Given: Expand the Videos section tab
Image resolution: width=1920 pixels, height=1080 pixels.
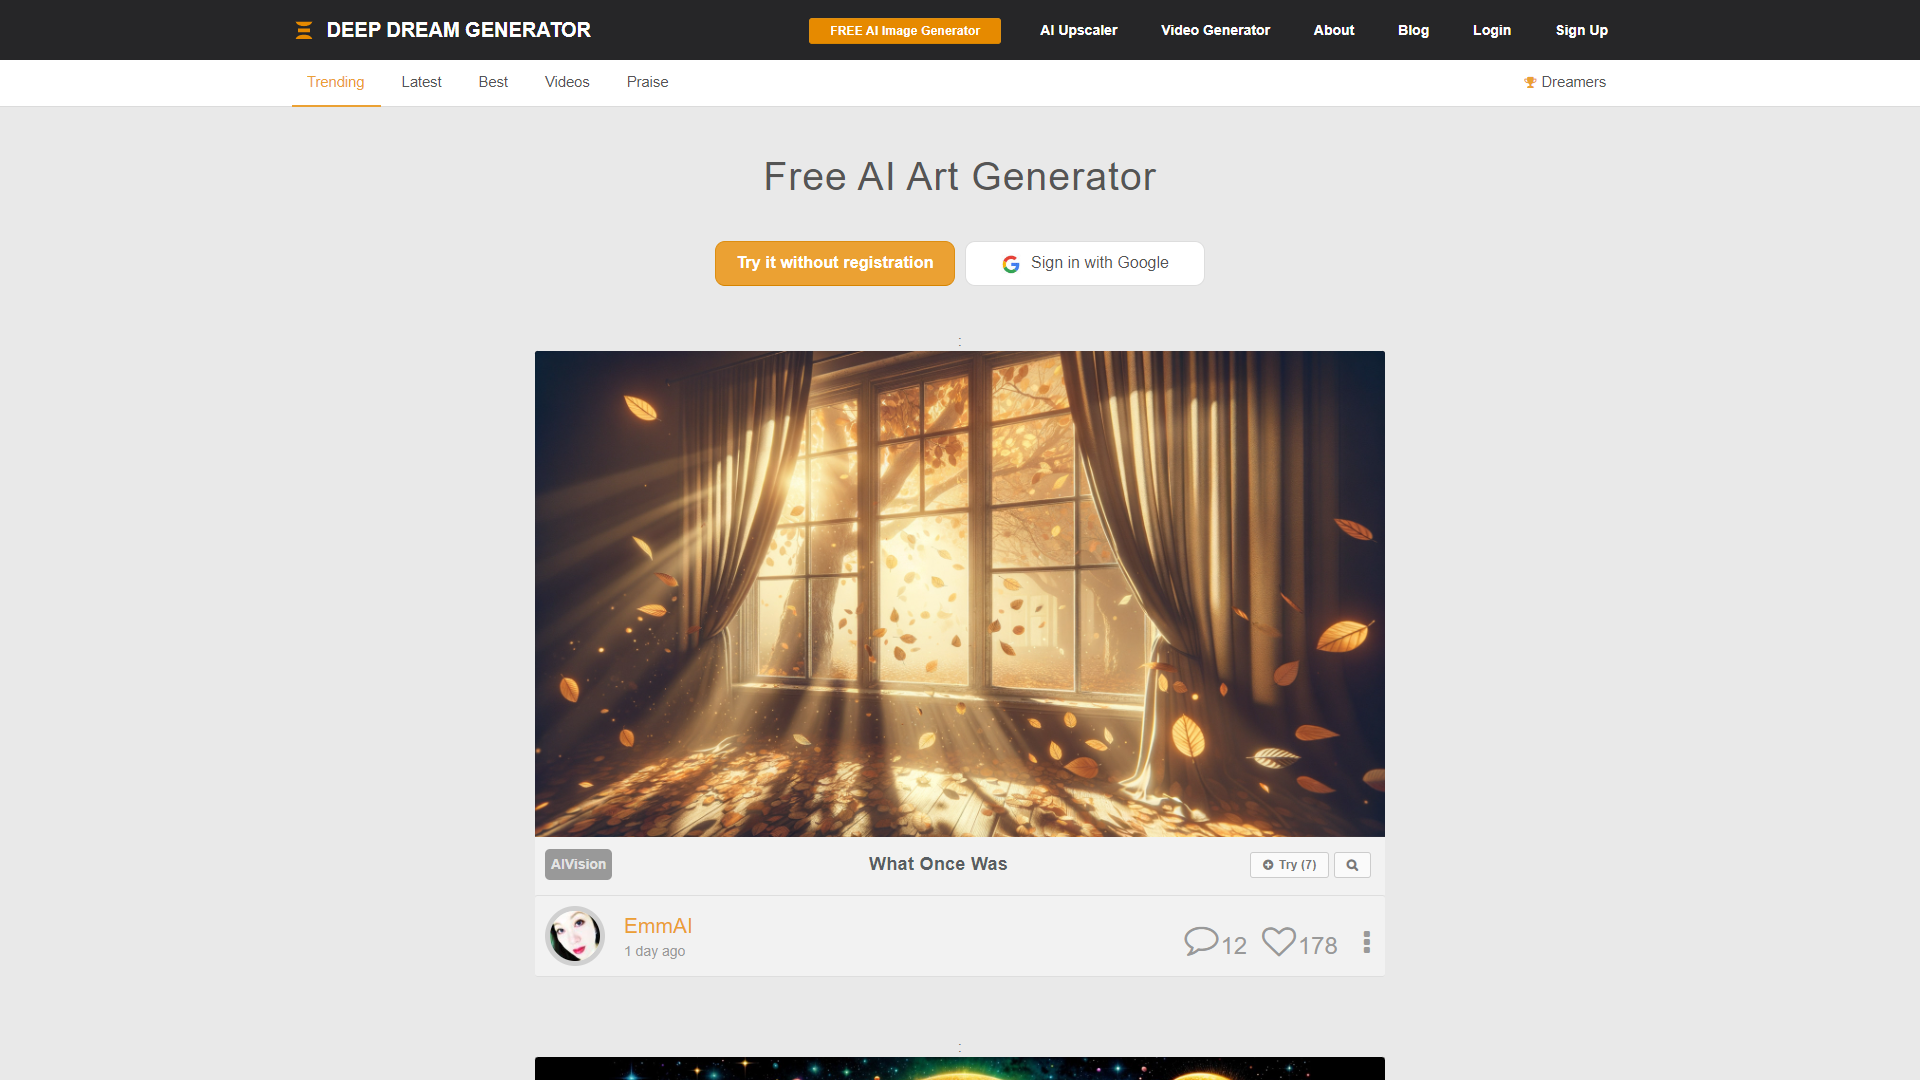Looking at the screenshot, I should [x=566, y=82].
